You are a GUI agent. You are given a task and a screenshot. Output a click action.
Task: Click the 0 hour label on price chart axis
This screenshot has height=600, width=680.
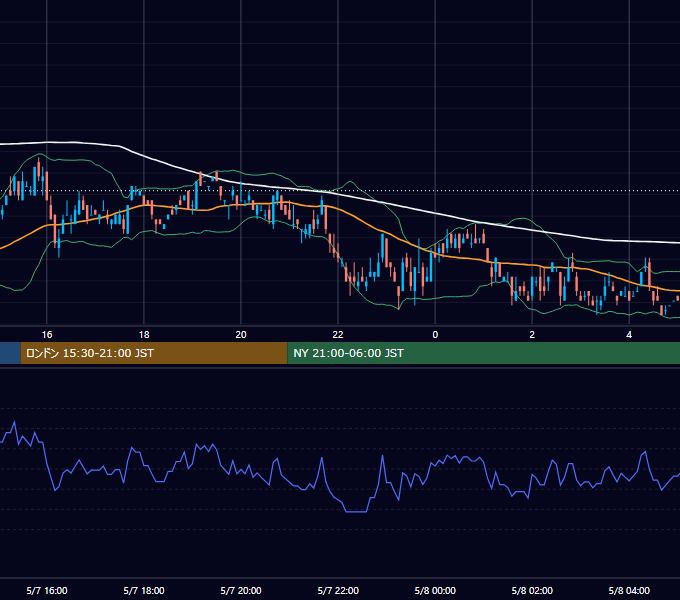pos(435,335)
